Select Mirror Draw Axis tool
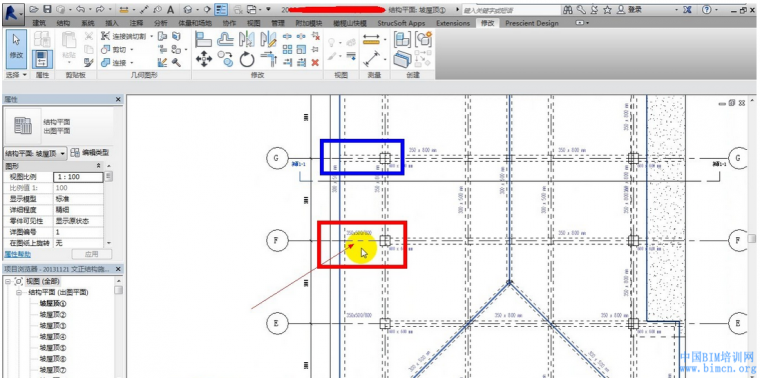Image resolution: width=760 pixels, height=378 pixels. [268, 39]
